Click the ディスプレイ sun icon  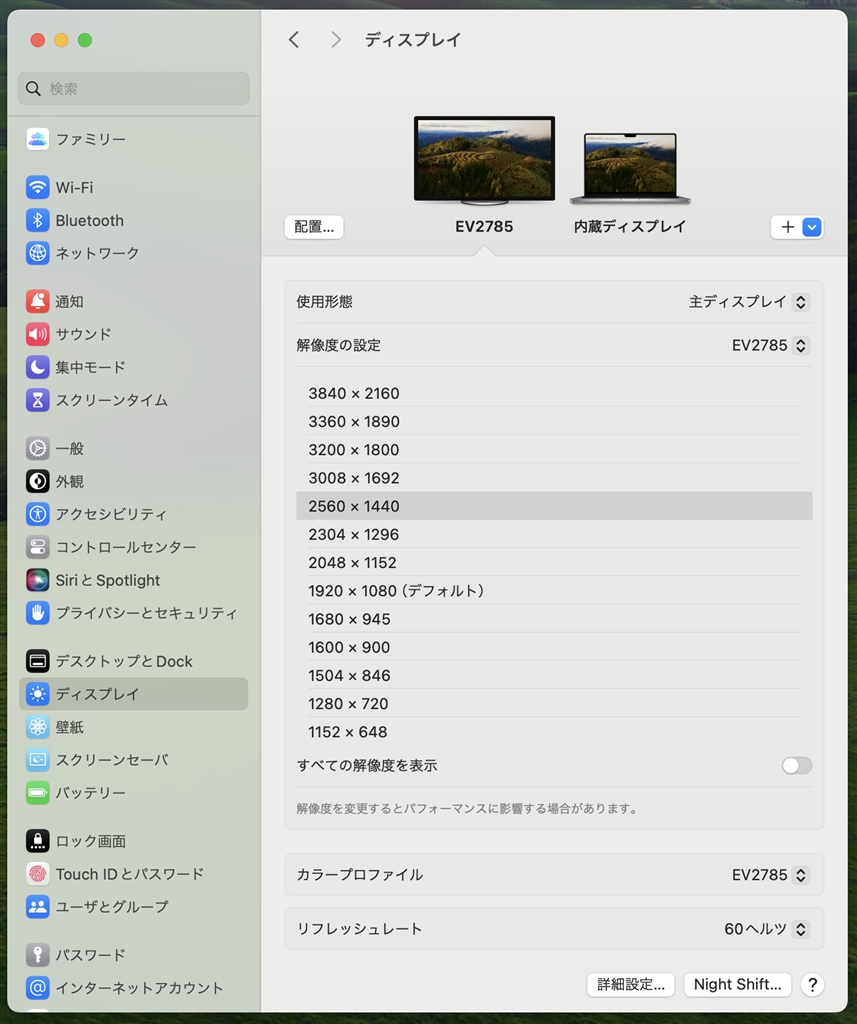(x=38, y=694)
